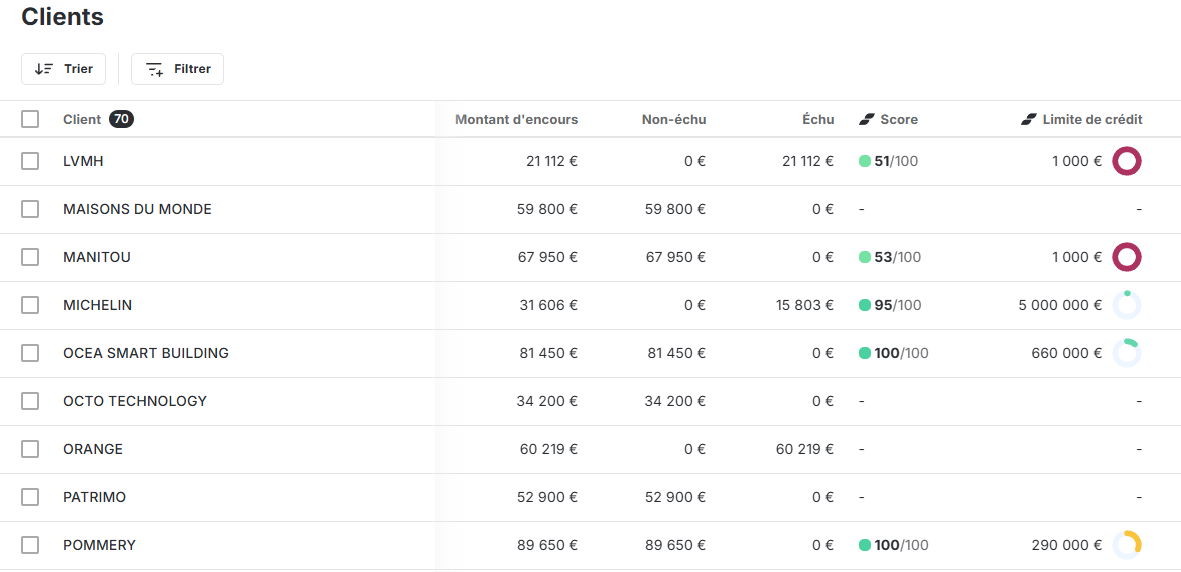Open the PATRIMO client

click(95, 497)
